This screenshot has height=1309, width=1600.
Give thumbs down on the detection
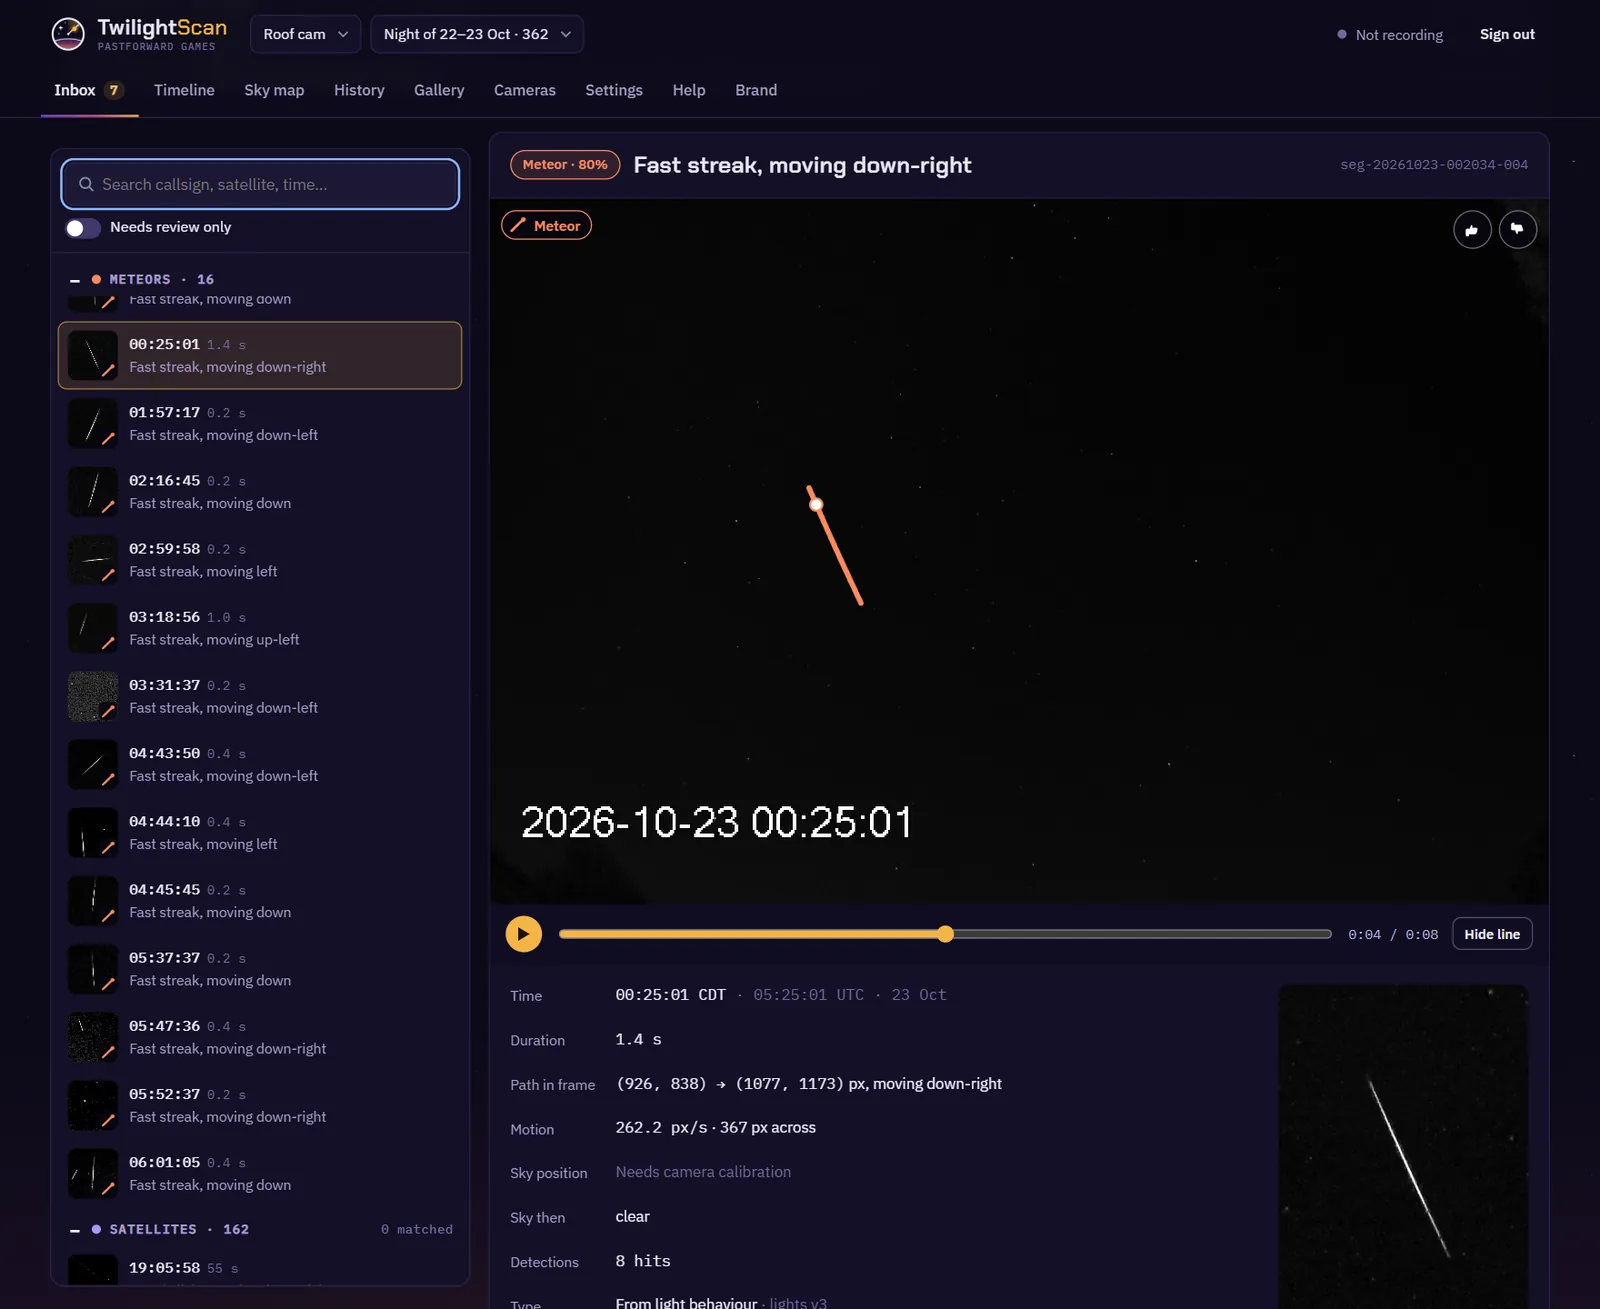pos(1518,229)
